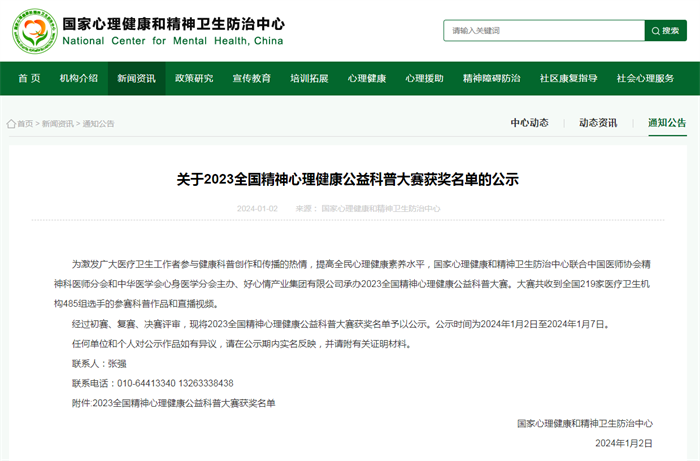Open the 心理健康 menu item
Image resolution: width=700 pixels, height=461 pixels.
point(367,78)
